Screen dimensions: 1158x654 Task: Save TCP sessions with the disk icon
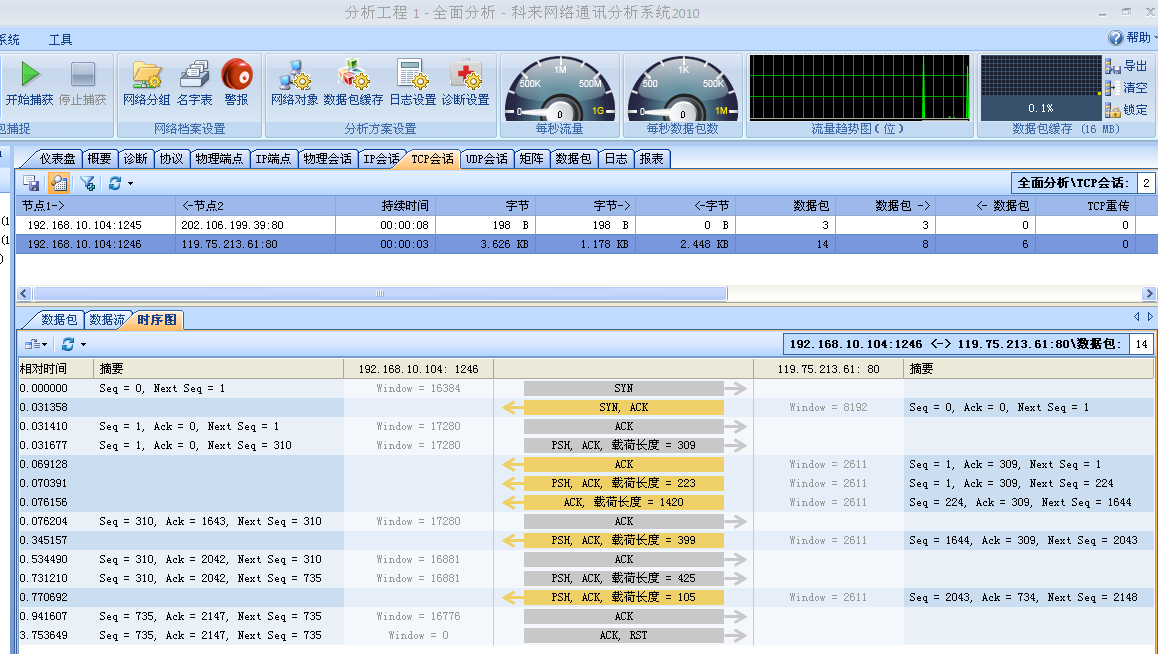tap(32, 183)
